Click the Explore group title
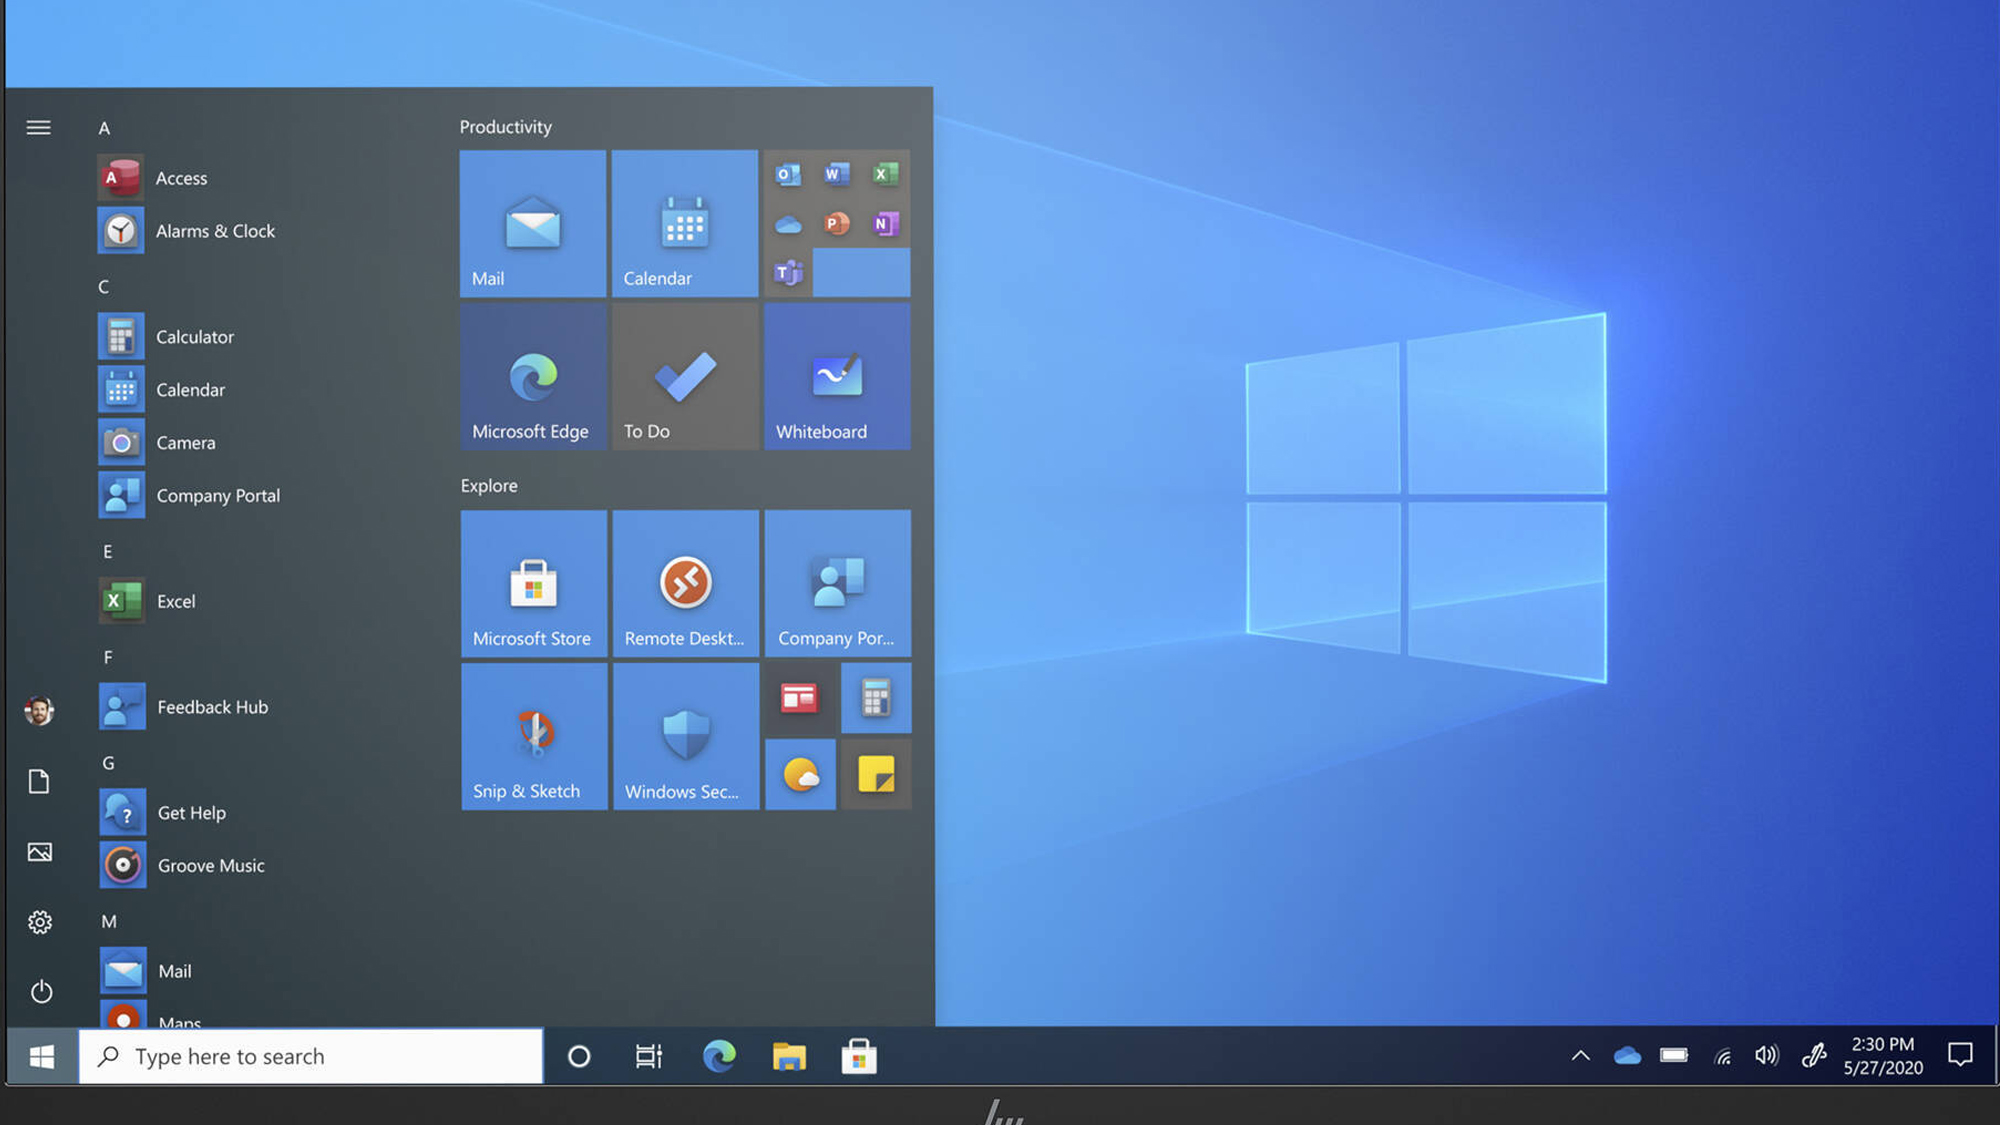Image resolution: width=2000 pixels, height=1125 pixels. click(x=489, y=486)
